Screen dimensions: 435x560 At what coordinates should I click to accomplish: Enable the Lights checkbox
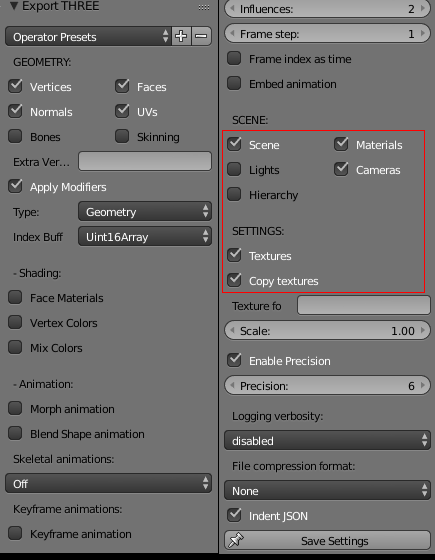tap(234, 169)
